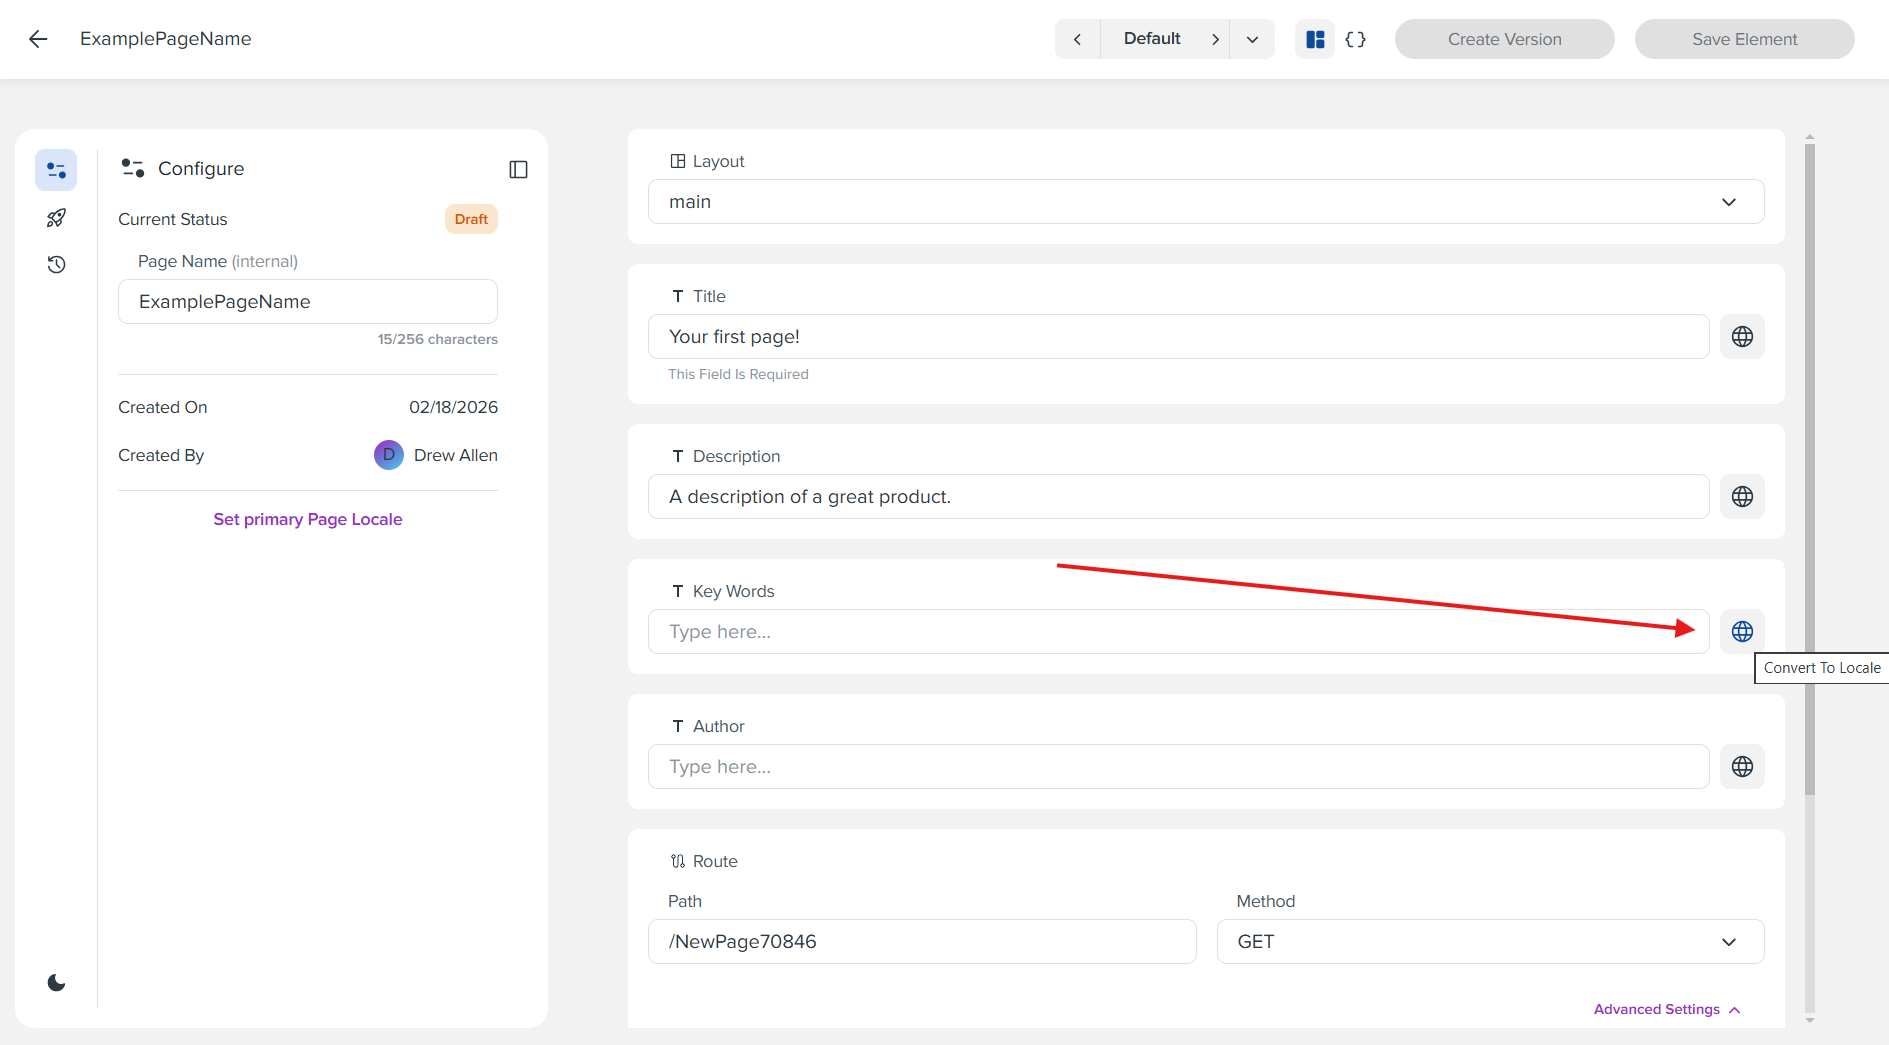Click the Create Version button
The width and height of the screenshot is (1889, 1045).
1504,38
